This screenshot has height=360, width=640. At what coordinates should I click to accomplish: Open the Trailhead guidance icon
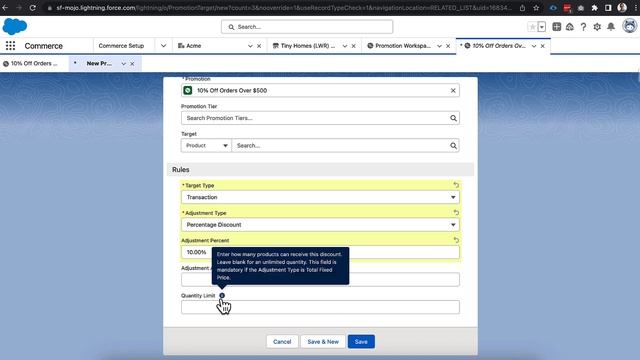pos(570,27)
